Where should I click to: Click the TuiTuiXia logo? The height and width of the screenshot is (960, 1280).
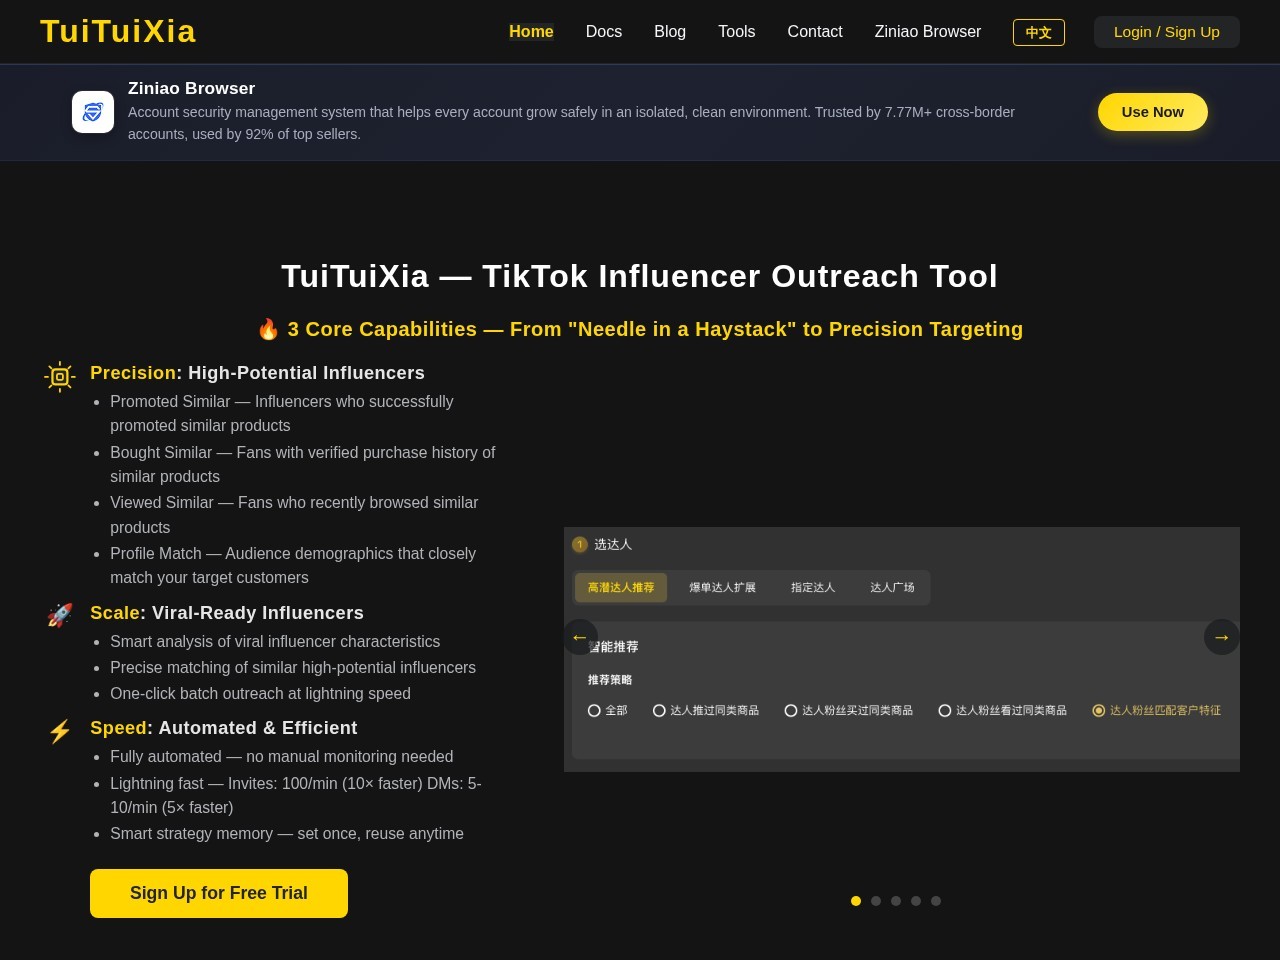pos(118,32)
